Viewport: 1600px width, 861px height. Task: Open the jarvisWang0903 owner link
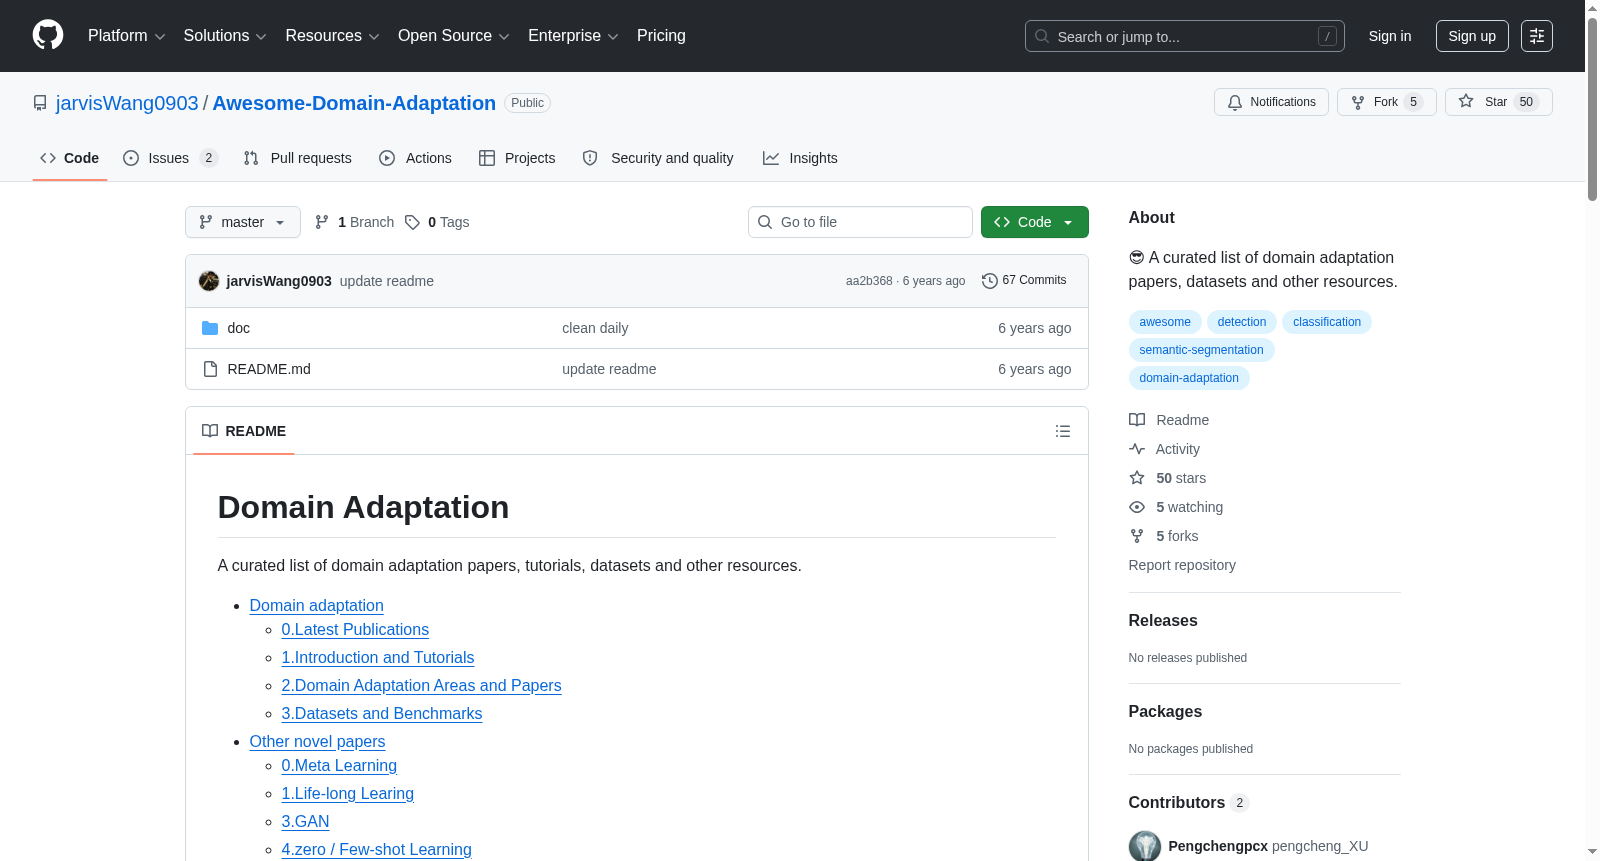(x=127, y=103)
